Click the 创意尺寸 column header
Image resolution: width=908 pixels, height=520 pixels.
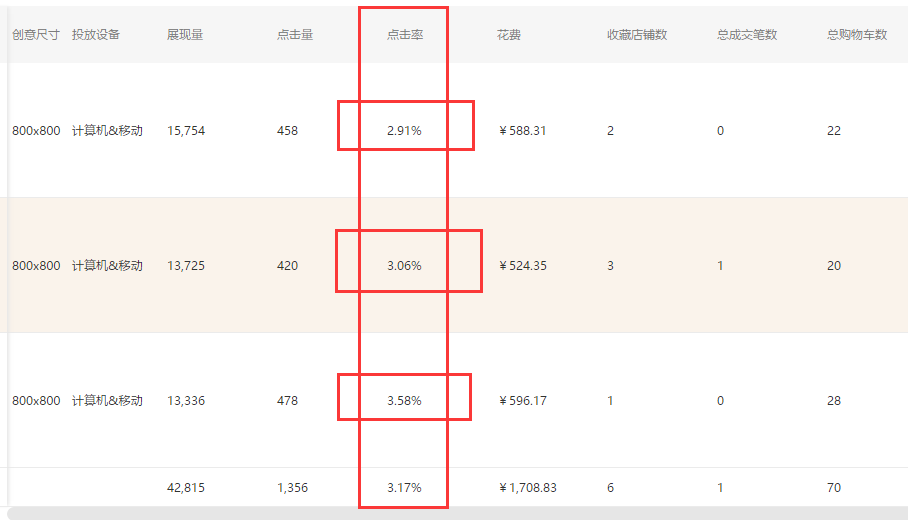pos(36,35)
